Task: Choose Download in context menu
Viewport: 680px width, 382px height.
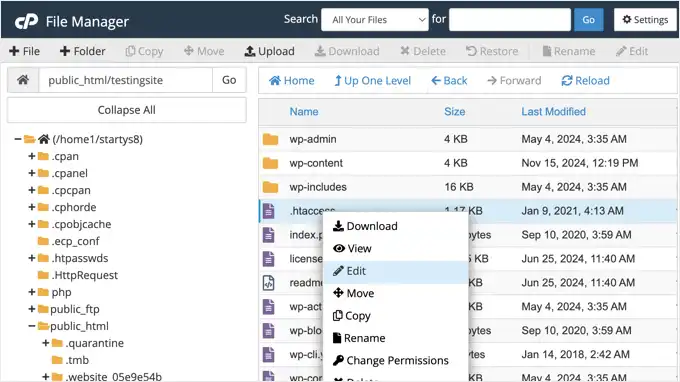Action: click(x=396, y=226)
